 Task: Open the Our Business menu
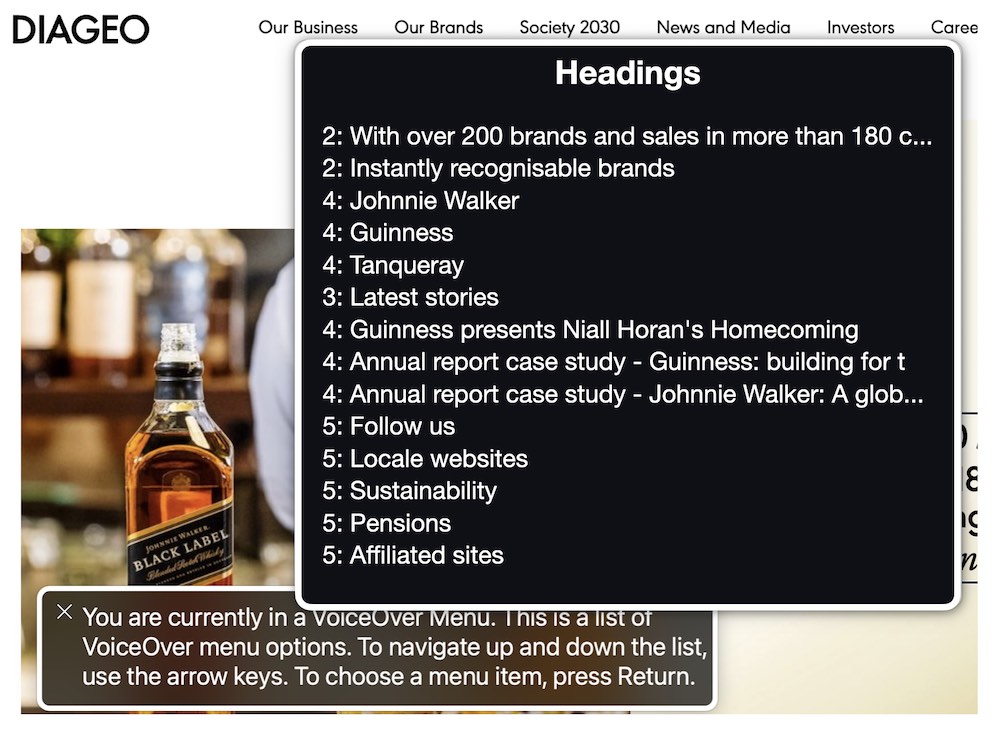pos(307,27)
